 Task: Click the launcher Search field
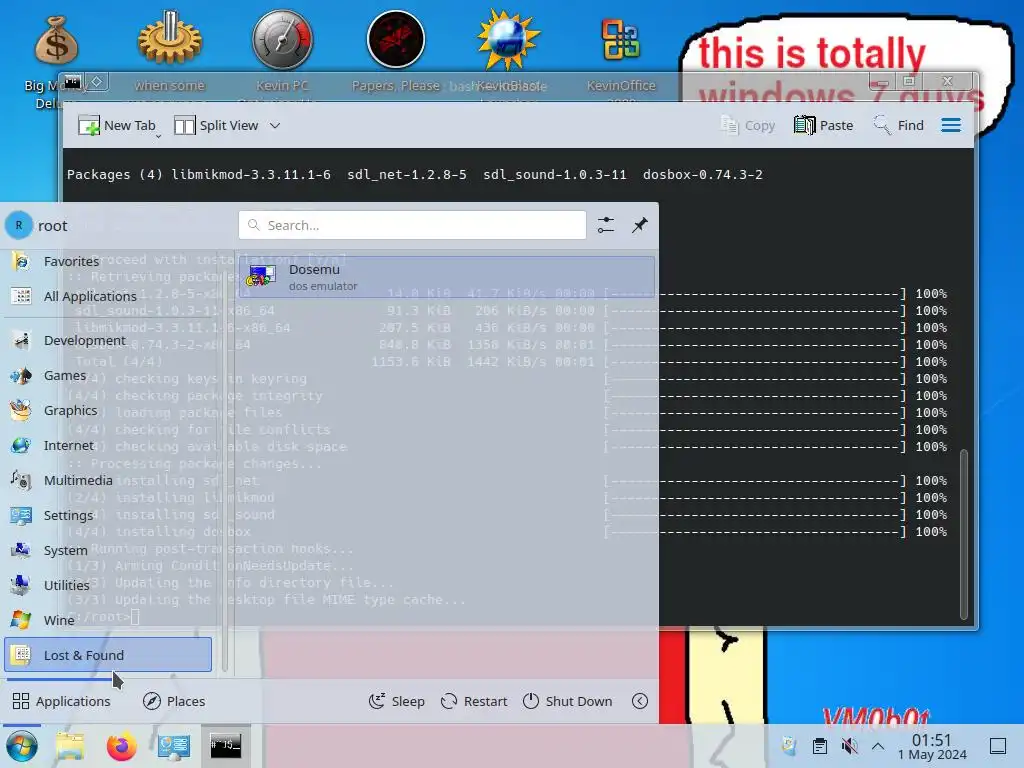coord(412,225)
